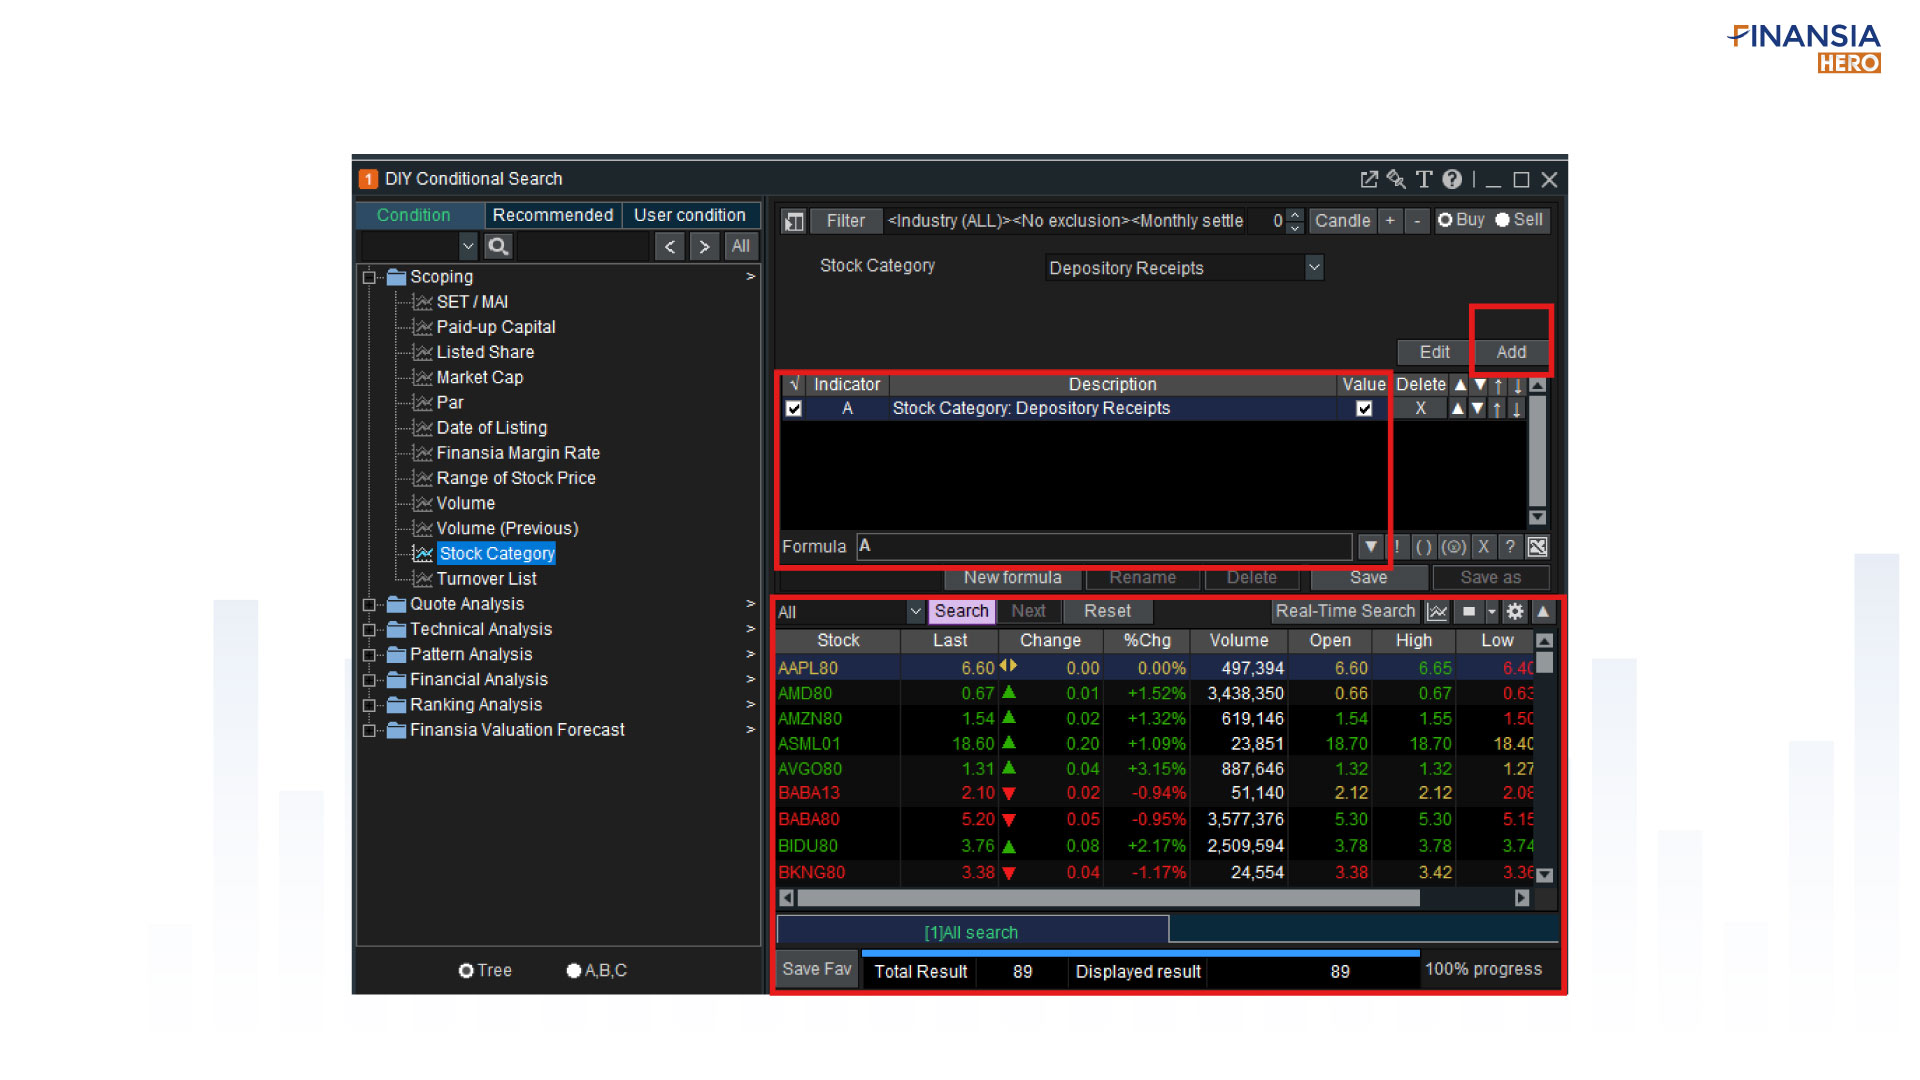Viewport: 1920px width, 1080px height.
Task: Select Market Cap in Scoping tree
Action: coord(479,378)
